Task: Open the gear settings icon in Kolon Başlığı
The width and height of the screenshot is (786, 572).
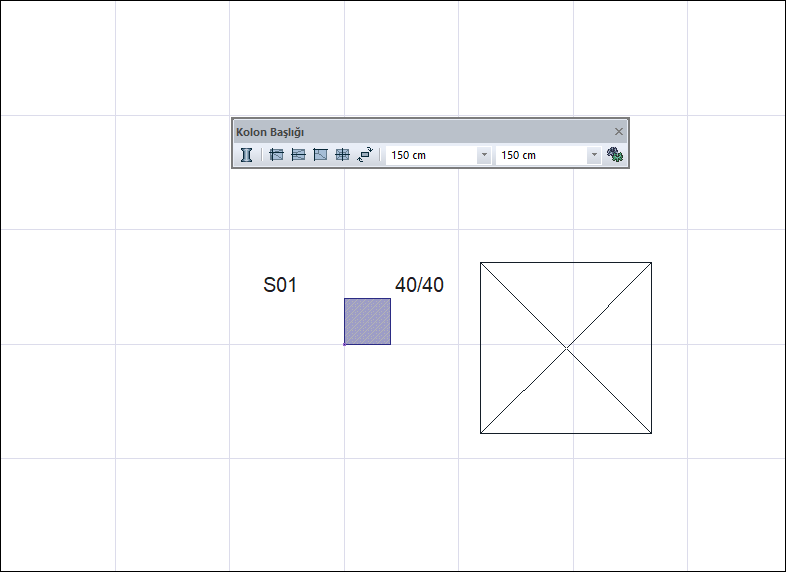Action: pyautogui.click(x=615, y=154)
